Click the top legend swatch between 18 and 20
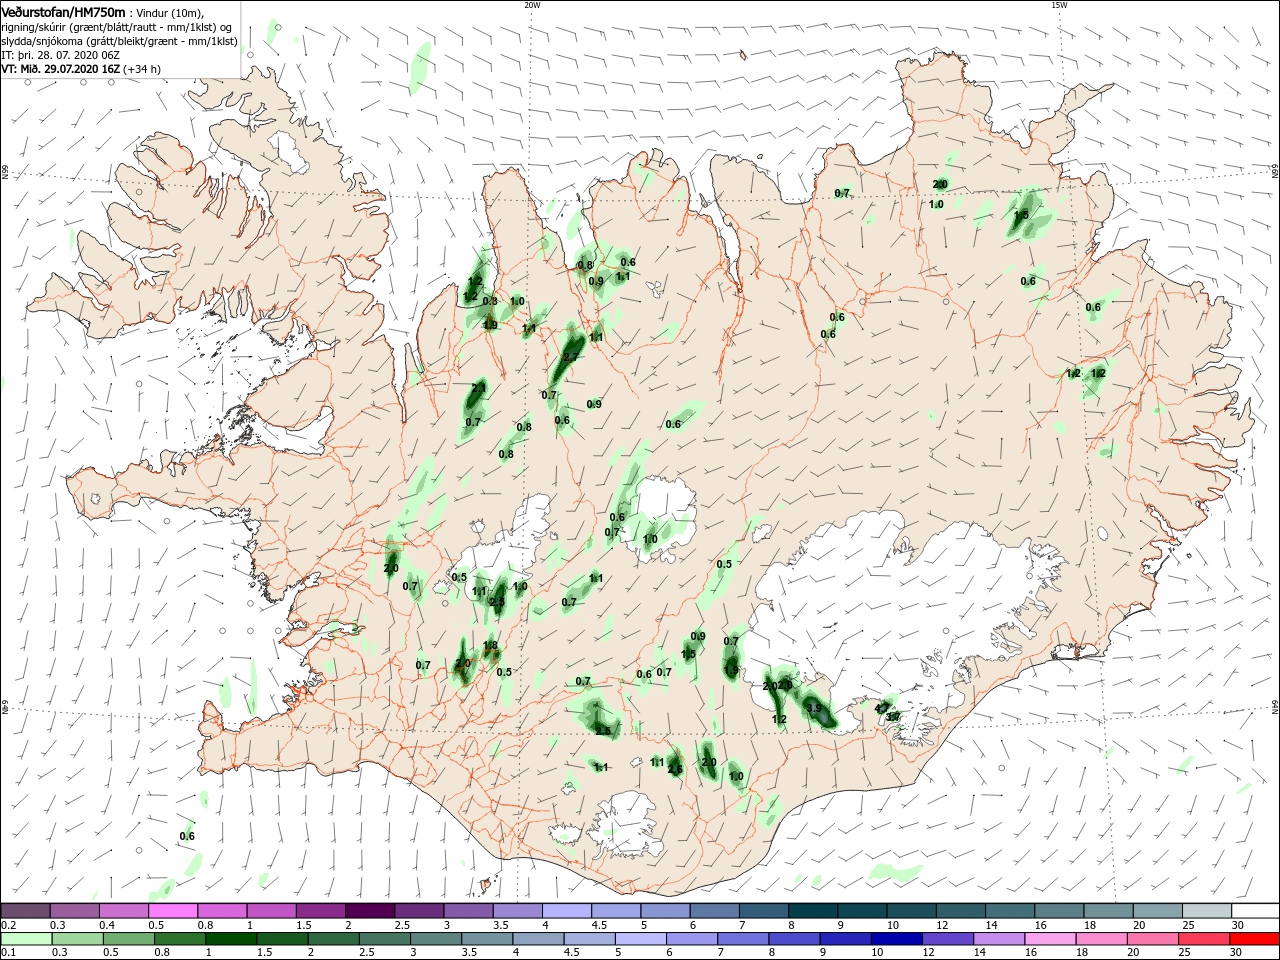This screenshot has width=1280, height=960. (x=1108, y=911)
